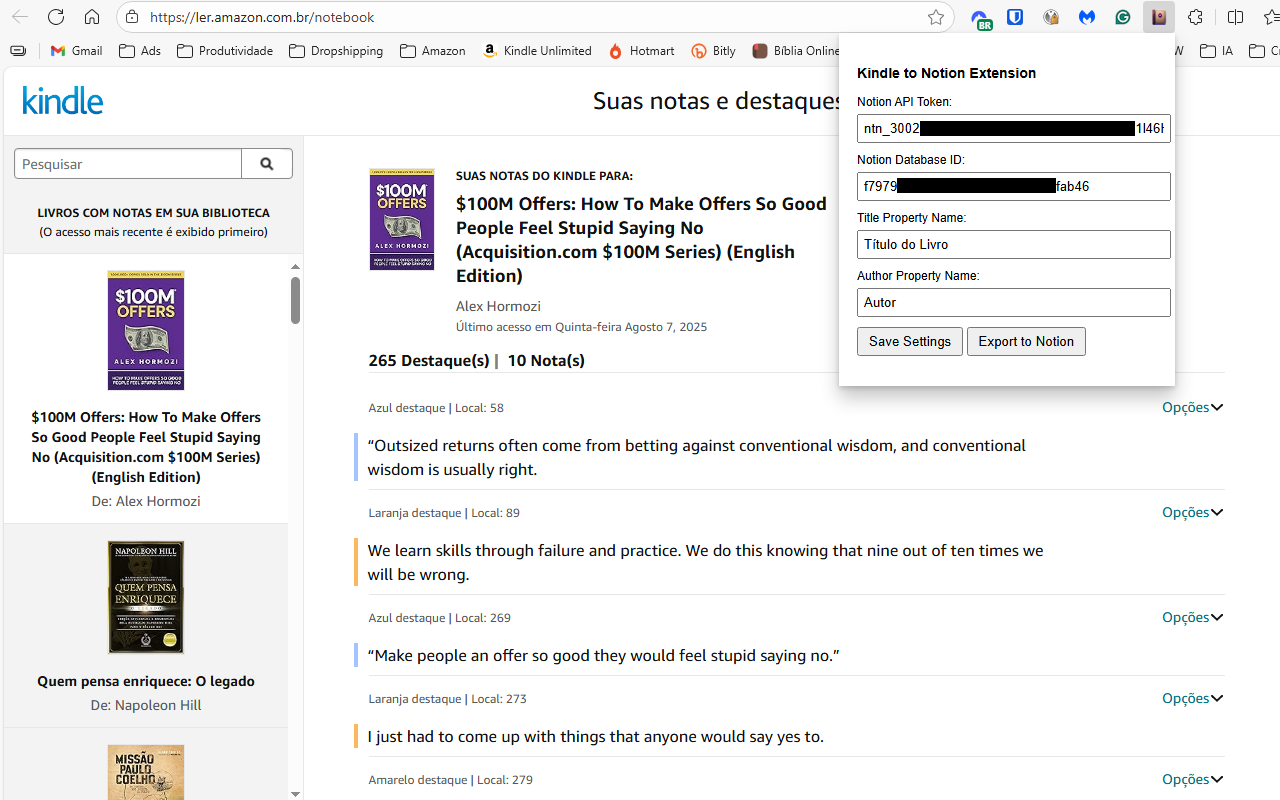Open Opções menu for highlight Local 279

pos(1192,780)
